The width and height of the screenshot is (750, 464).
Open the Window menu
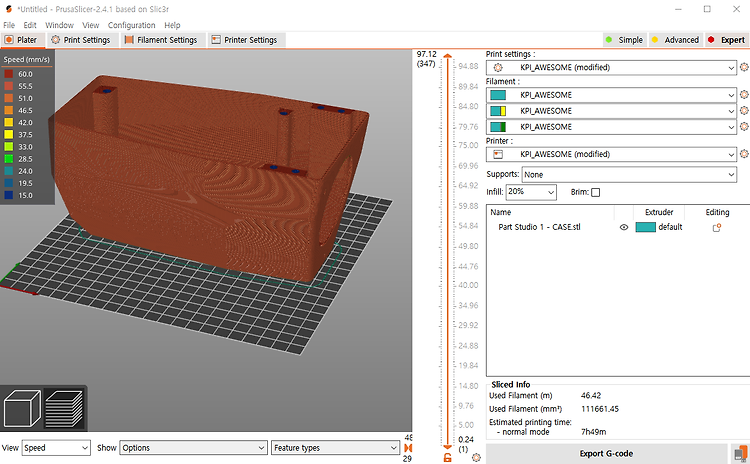pos(59,25)
